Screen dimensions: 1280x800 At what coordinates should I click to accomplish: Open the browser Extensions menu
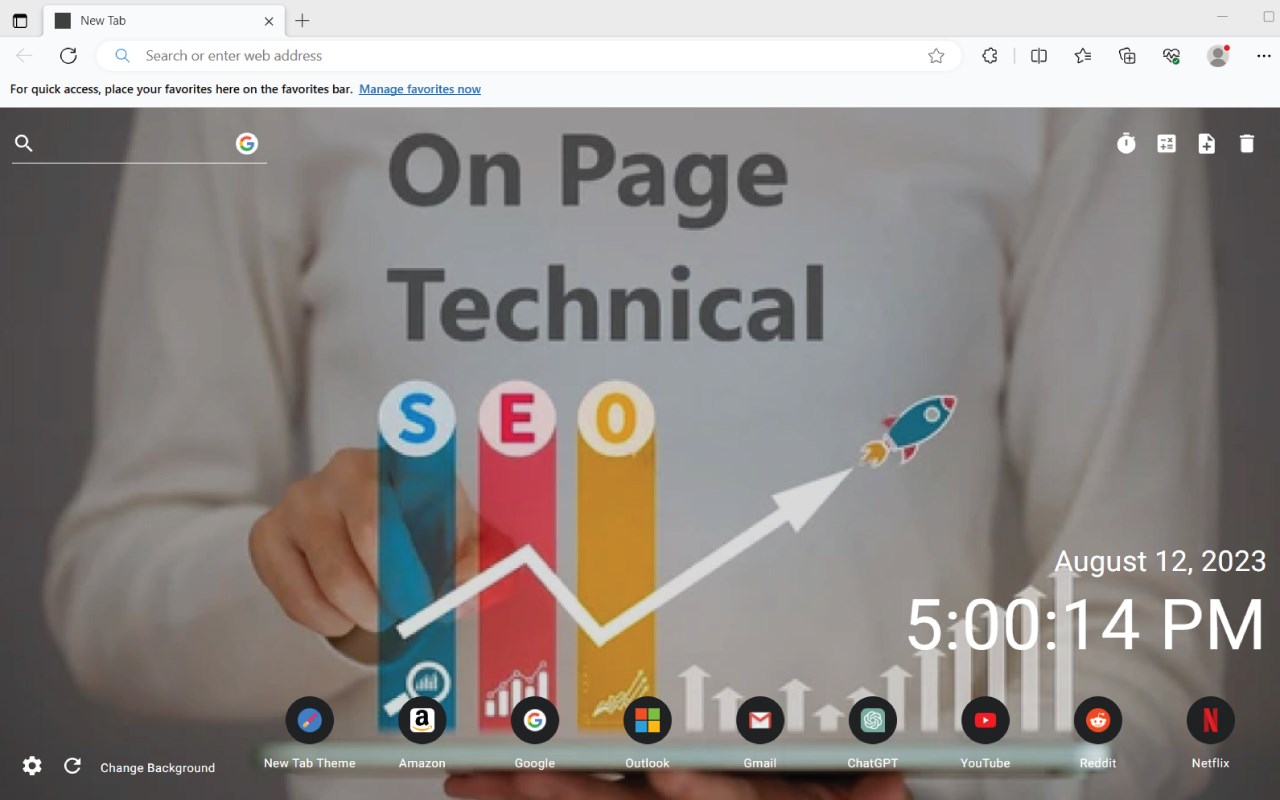tap(990, 56)
